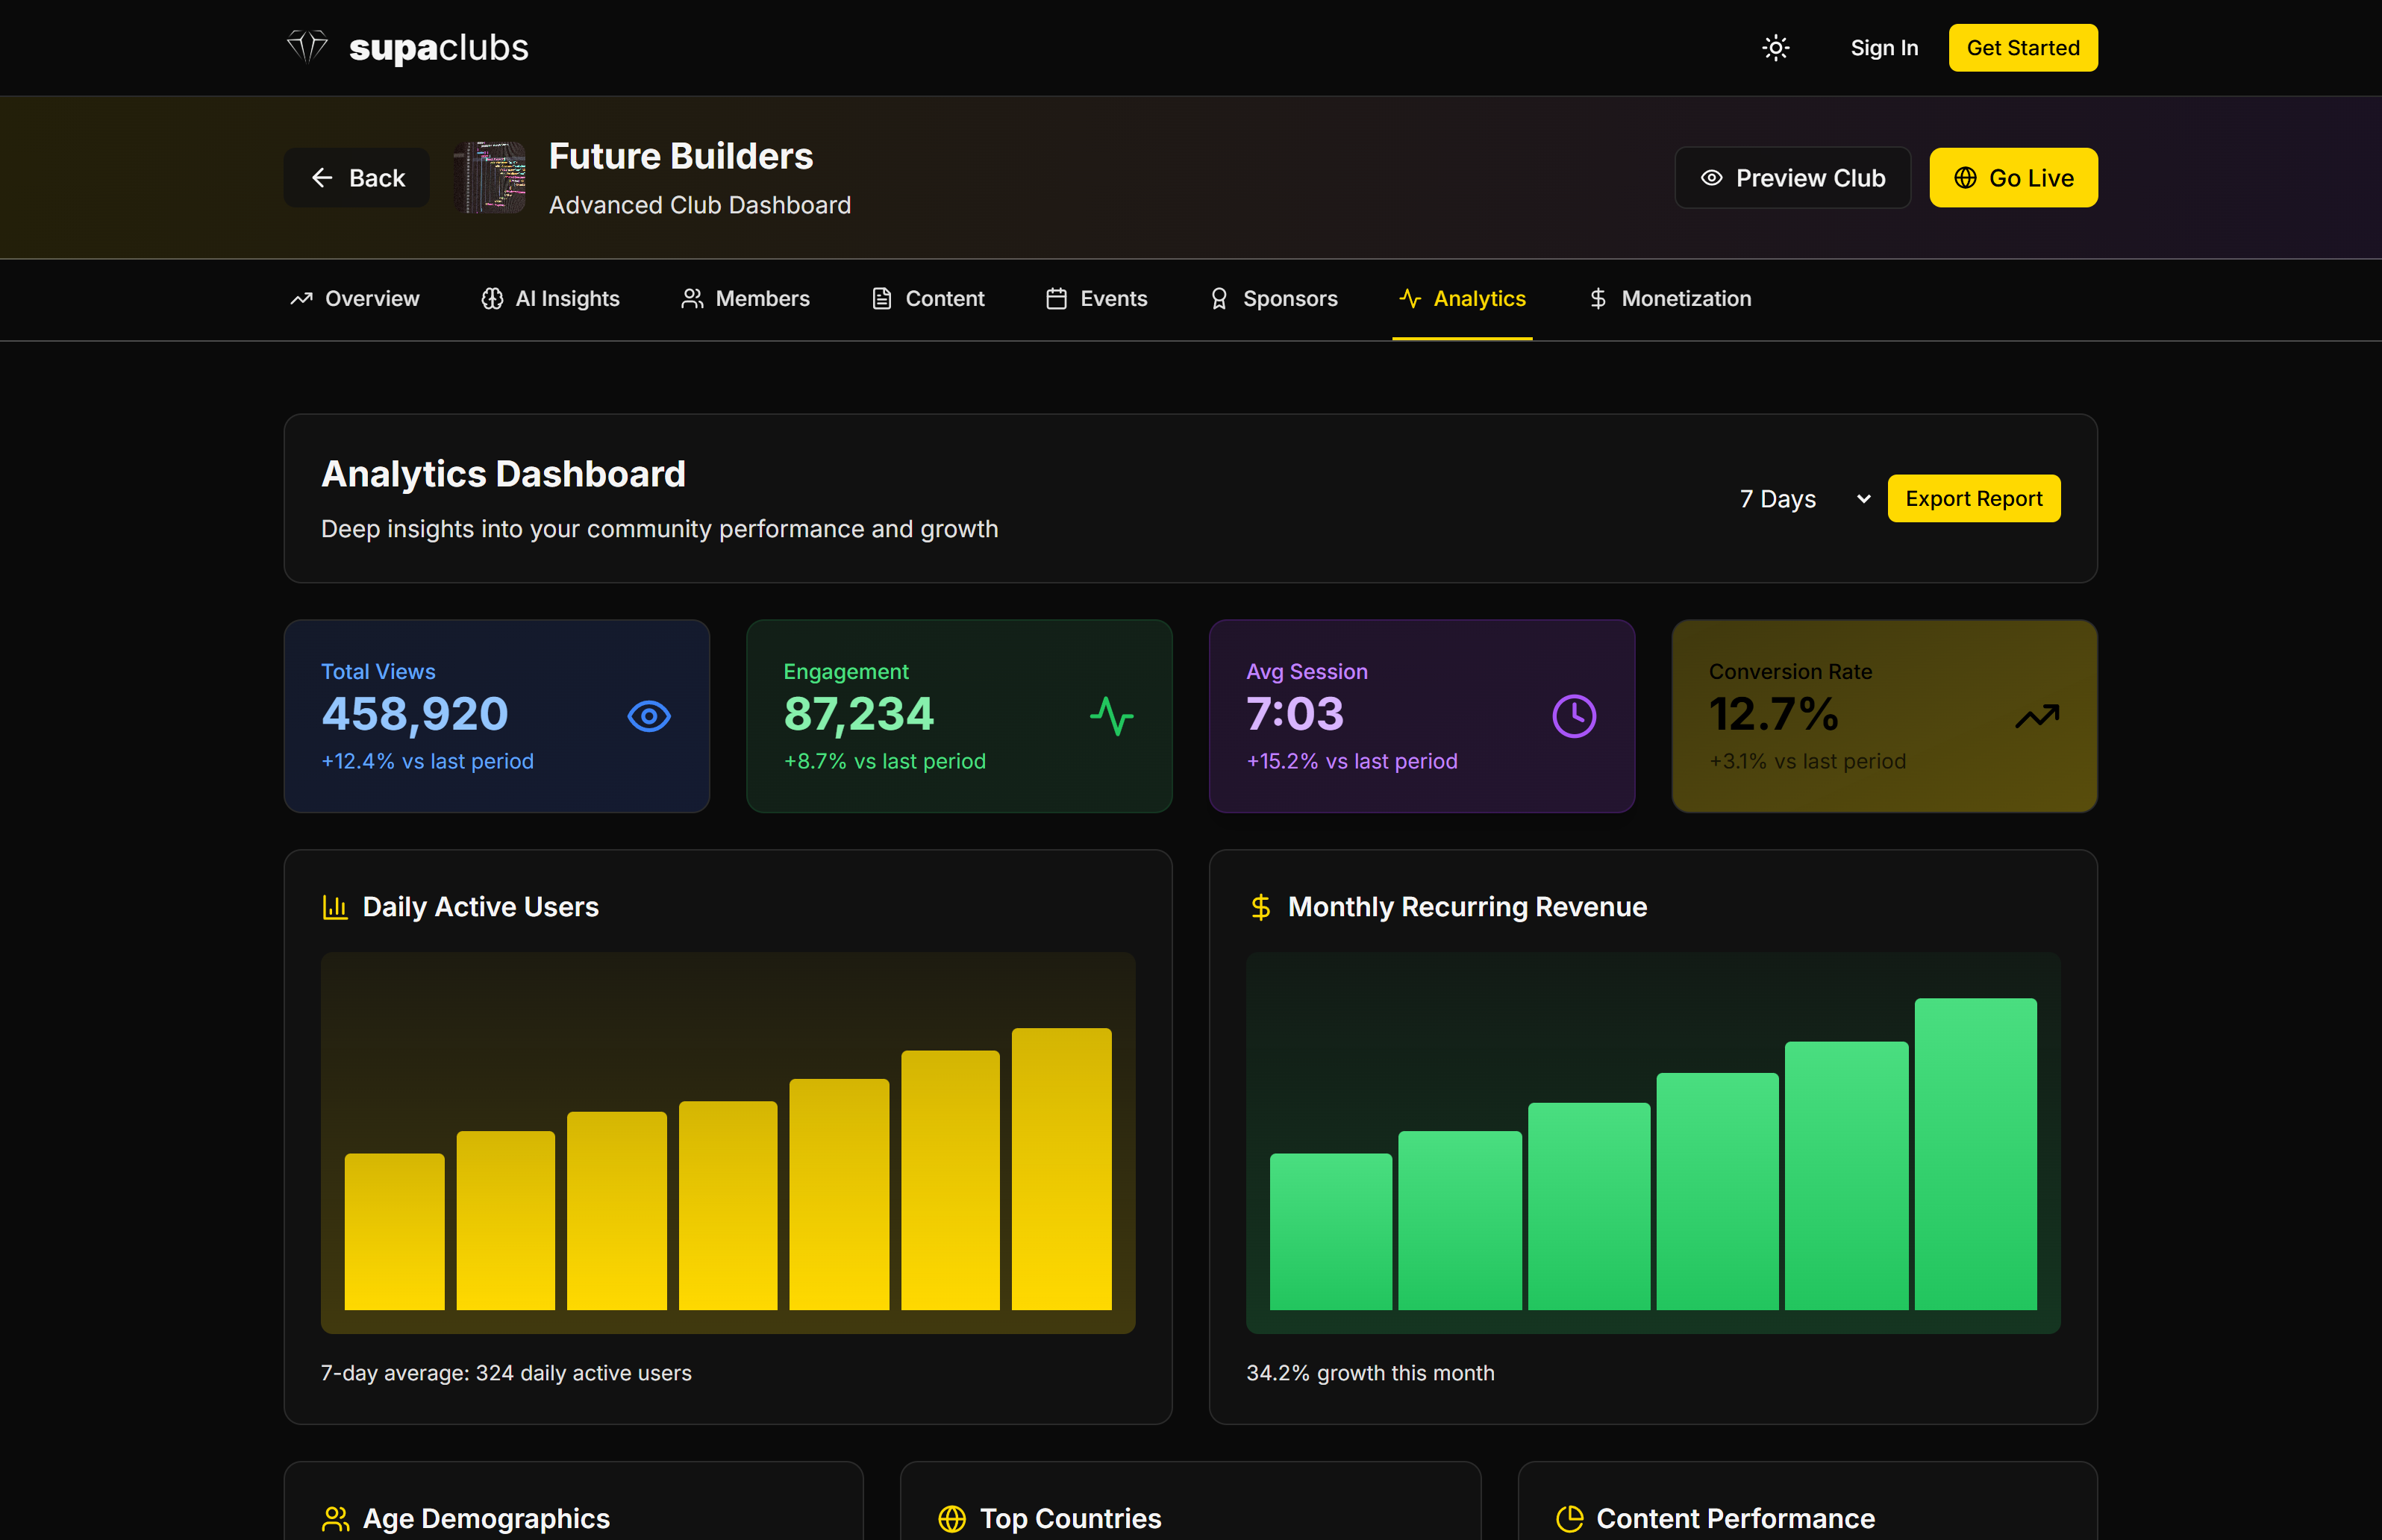The width and height of the screenshot is (2382, 1540).
Task: Click the Preview Club button
Action: pos(1792,178)
